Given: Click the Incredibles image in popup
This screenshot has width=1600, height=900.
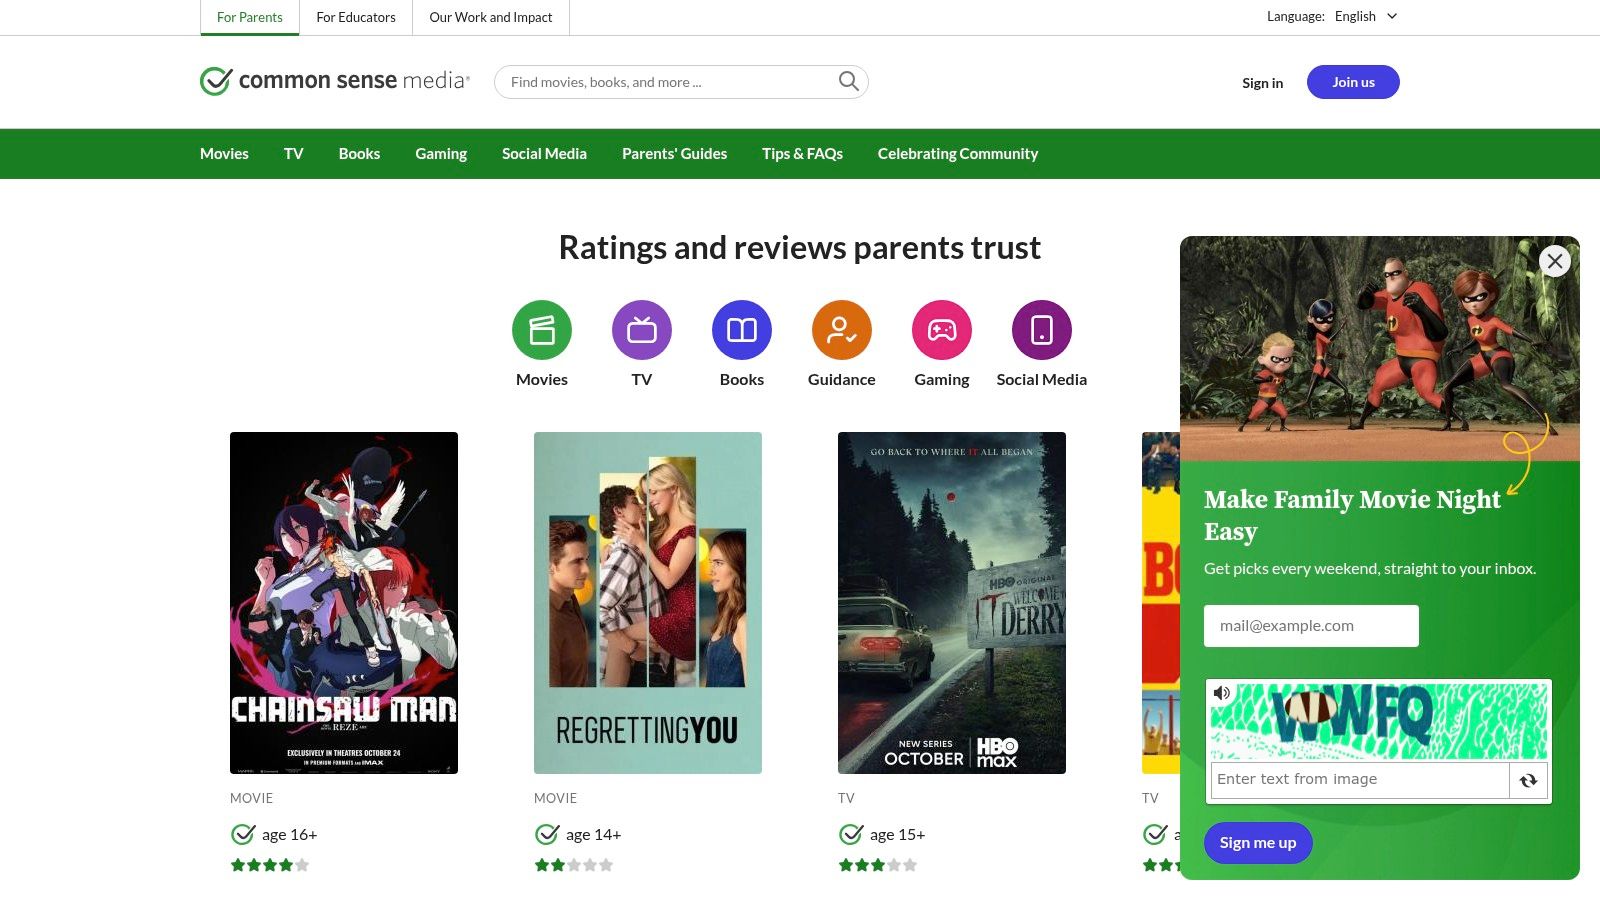Looking at the screenshot, I should (x=1380, y=349).
